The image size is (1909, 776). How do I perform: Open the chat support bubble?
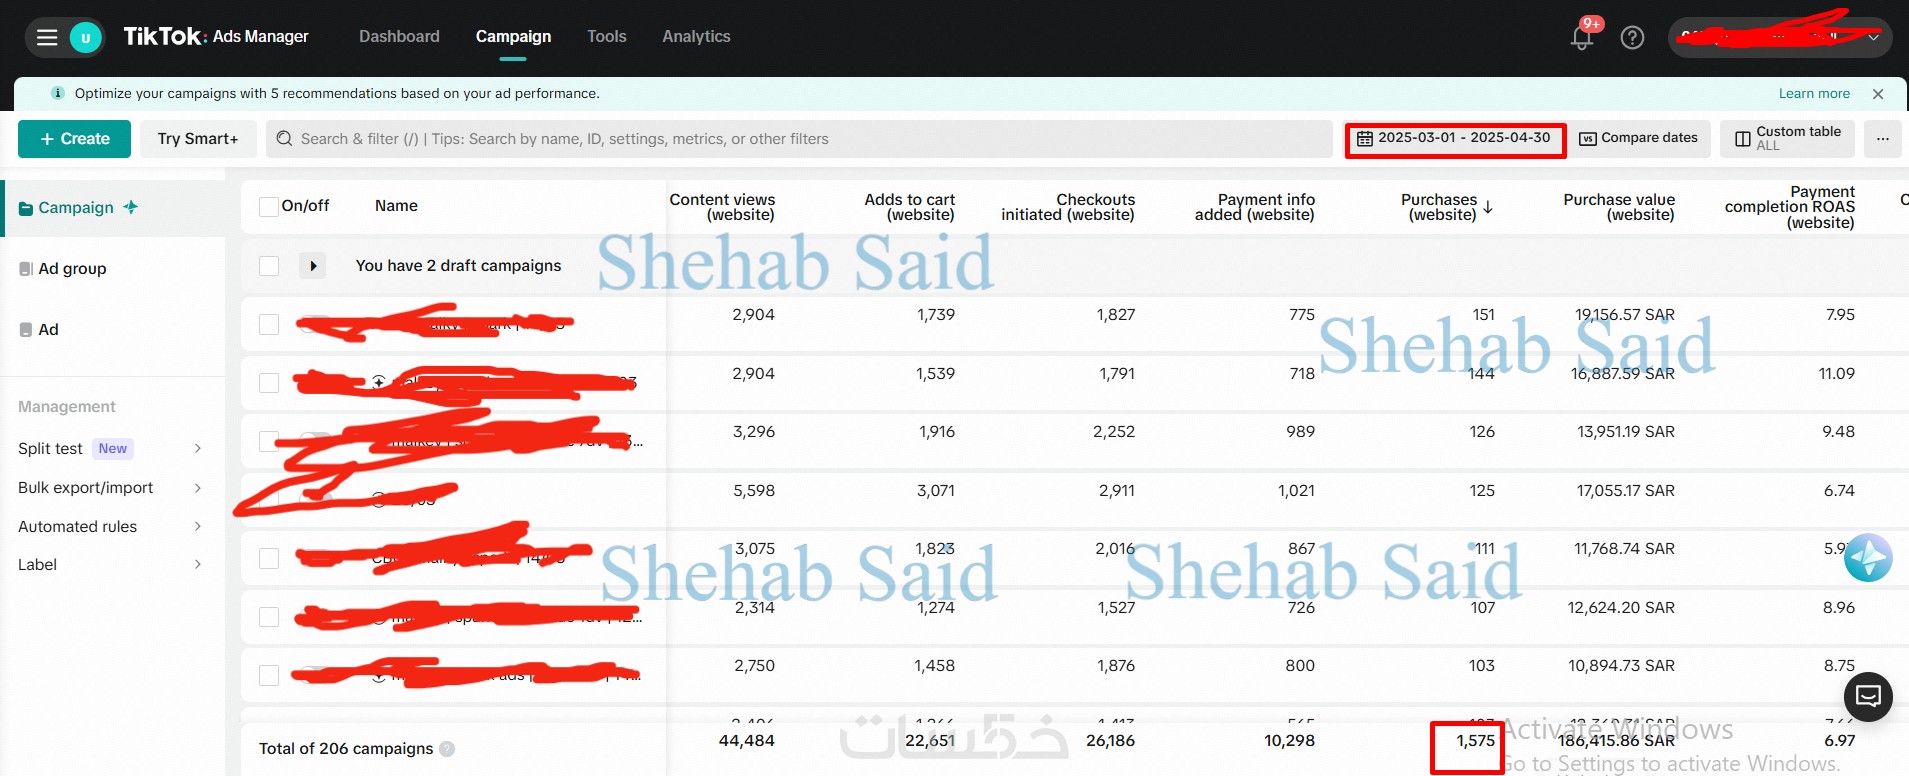(1868, 695)
